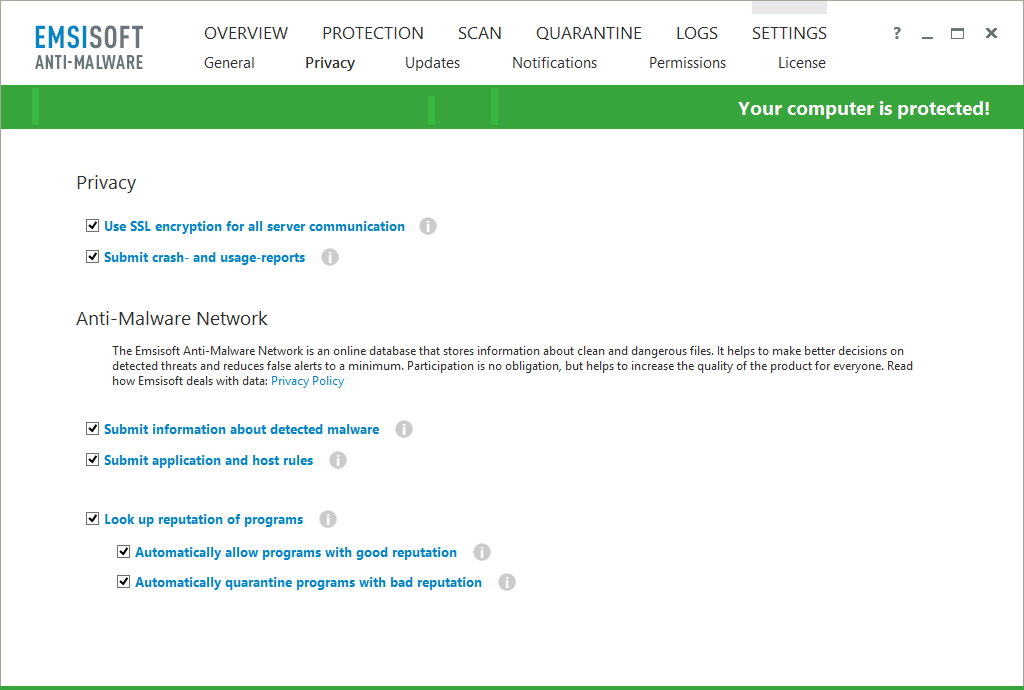Click info icon for auto-quarantine bad reputation

pyautogui.click(x=507, y=582)
